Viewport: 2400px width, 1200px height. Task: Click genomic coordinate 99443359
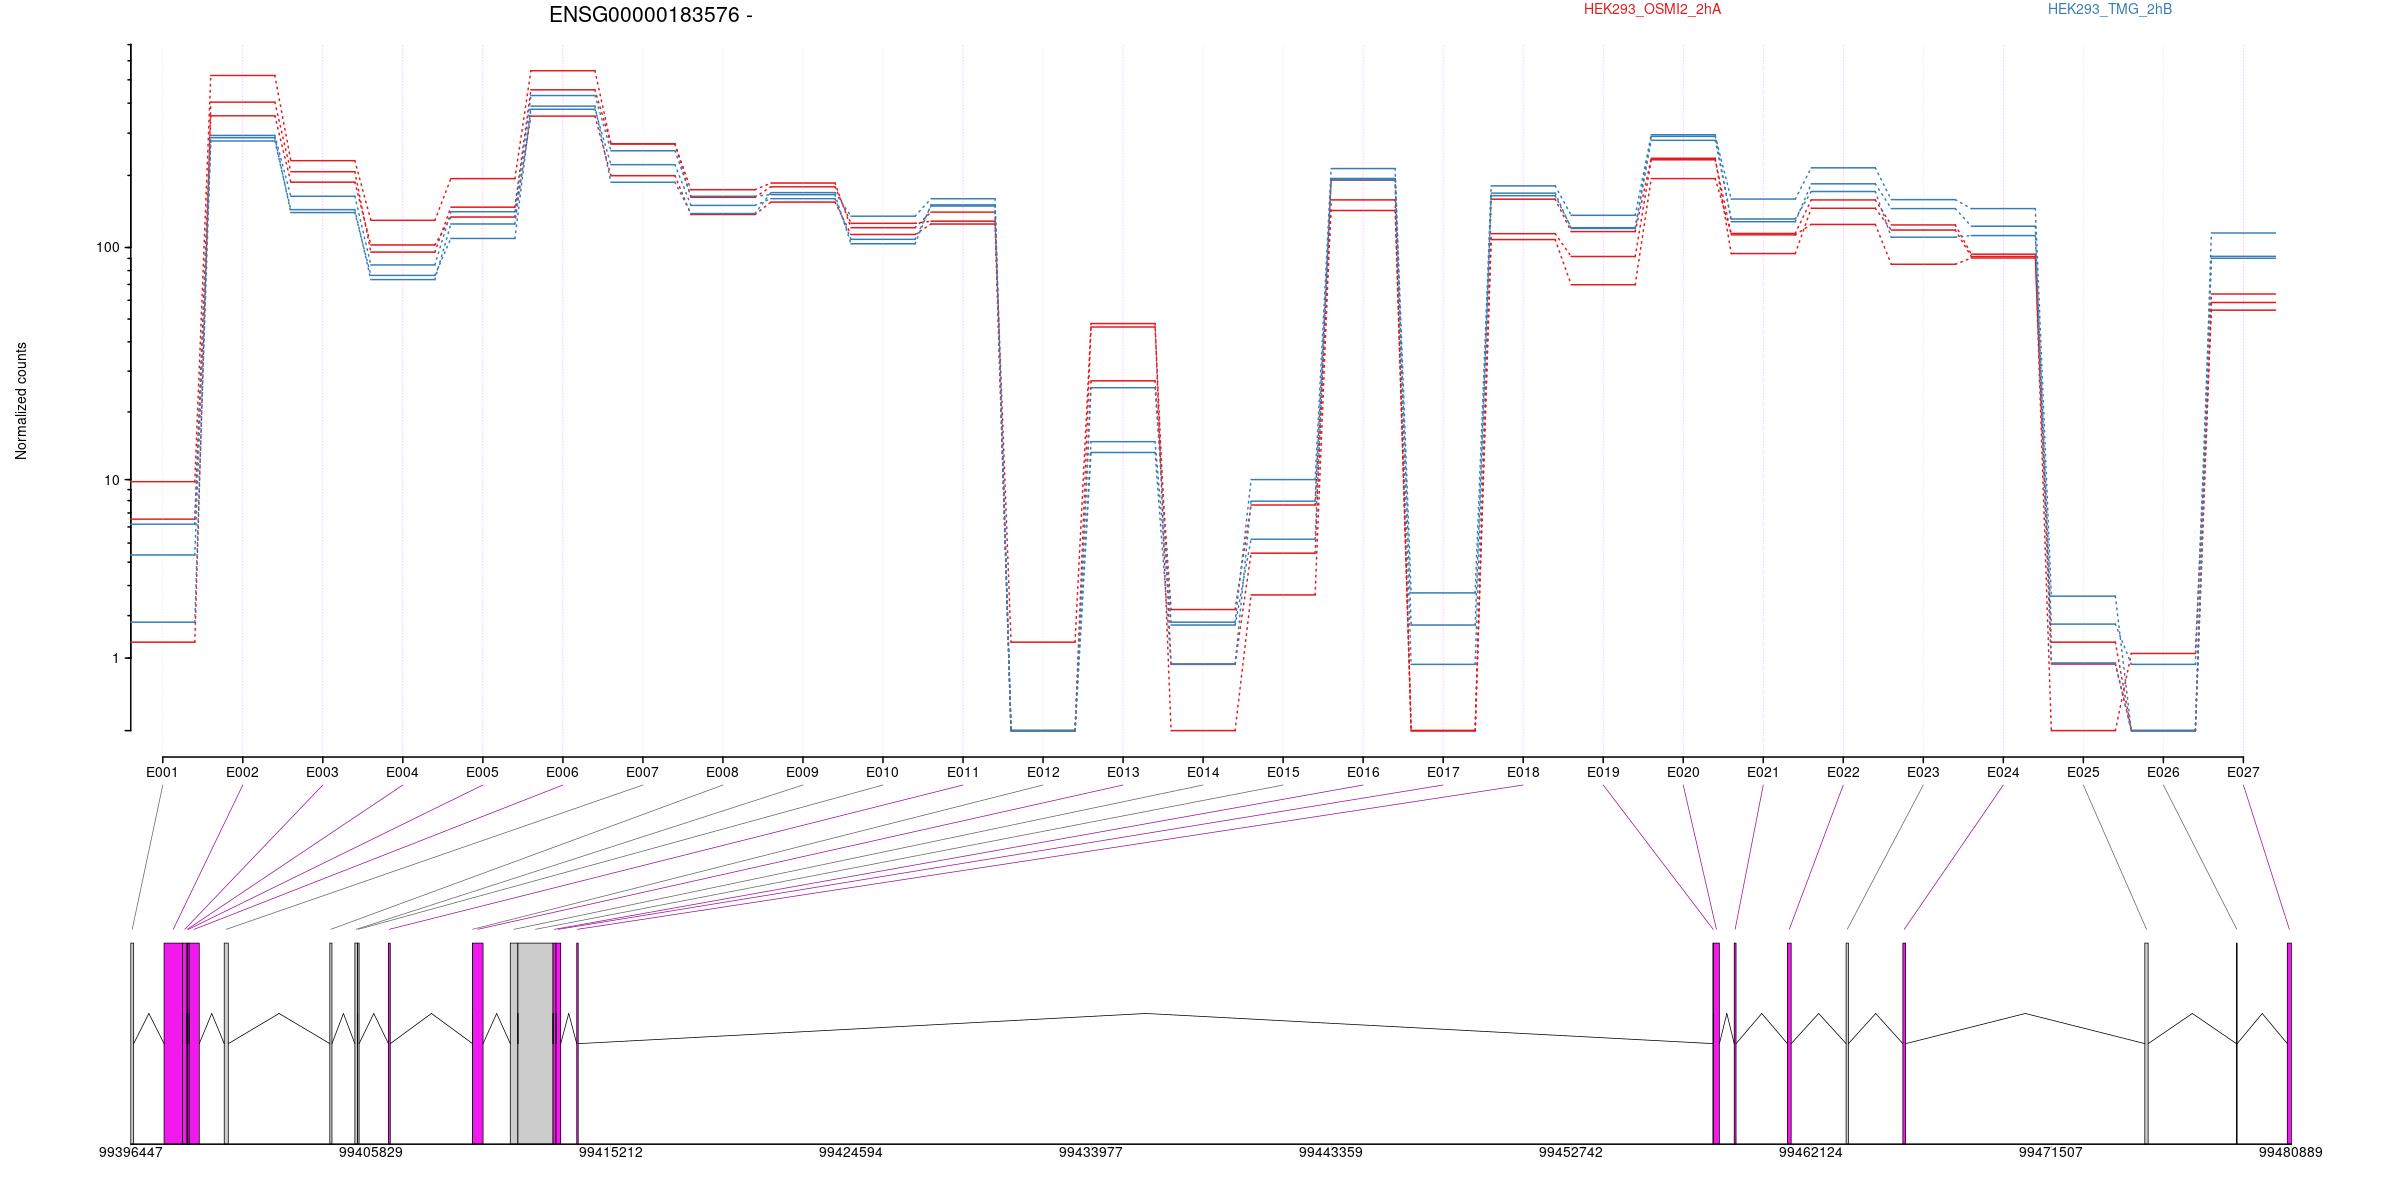point(1331,1152)
